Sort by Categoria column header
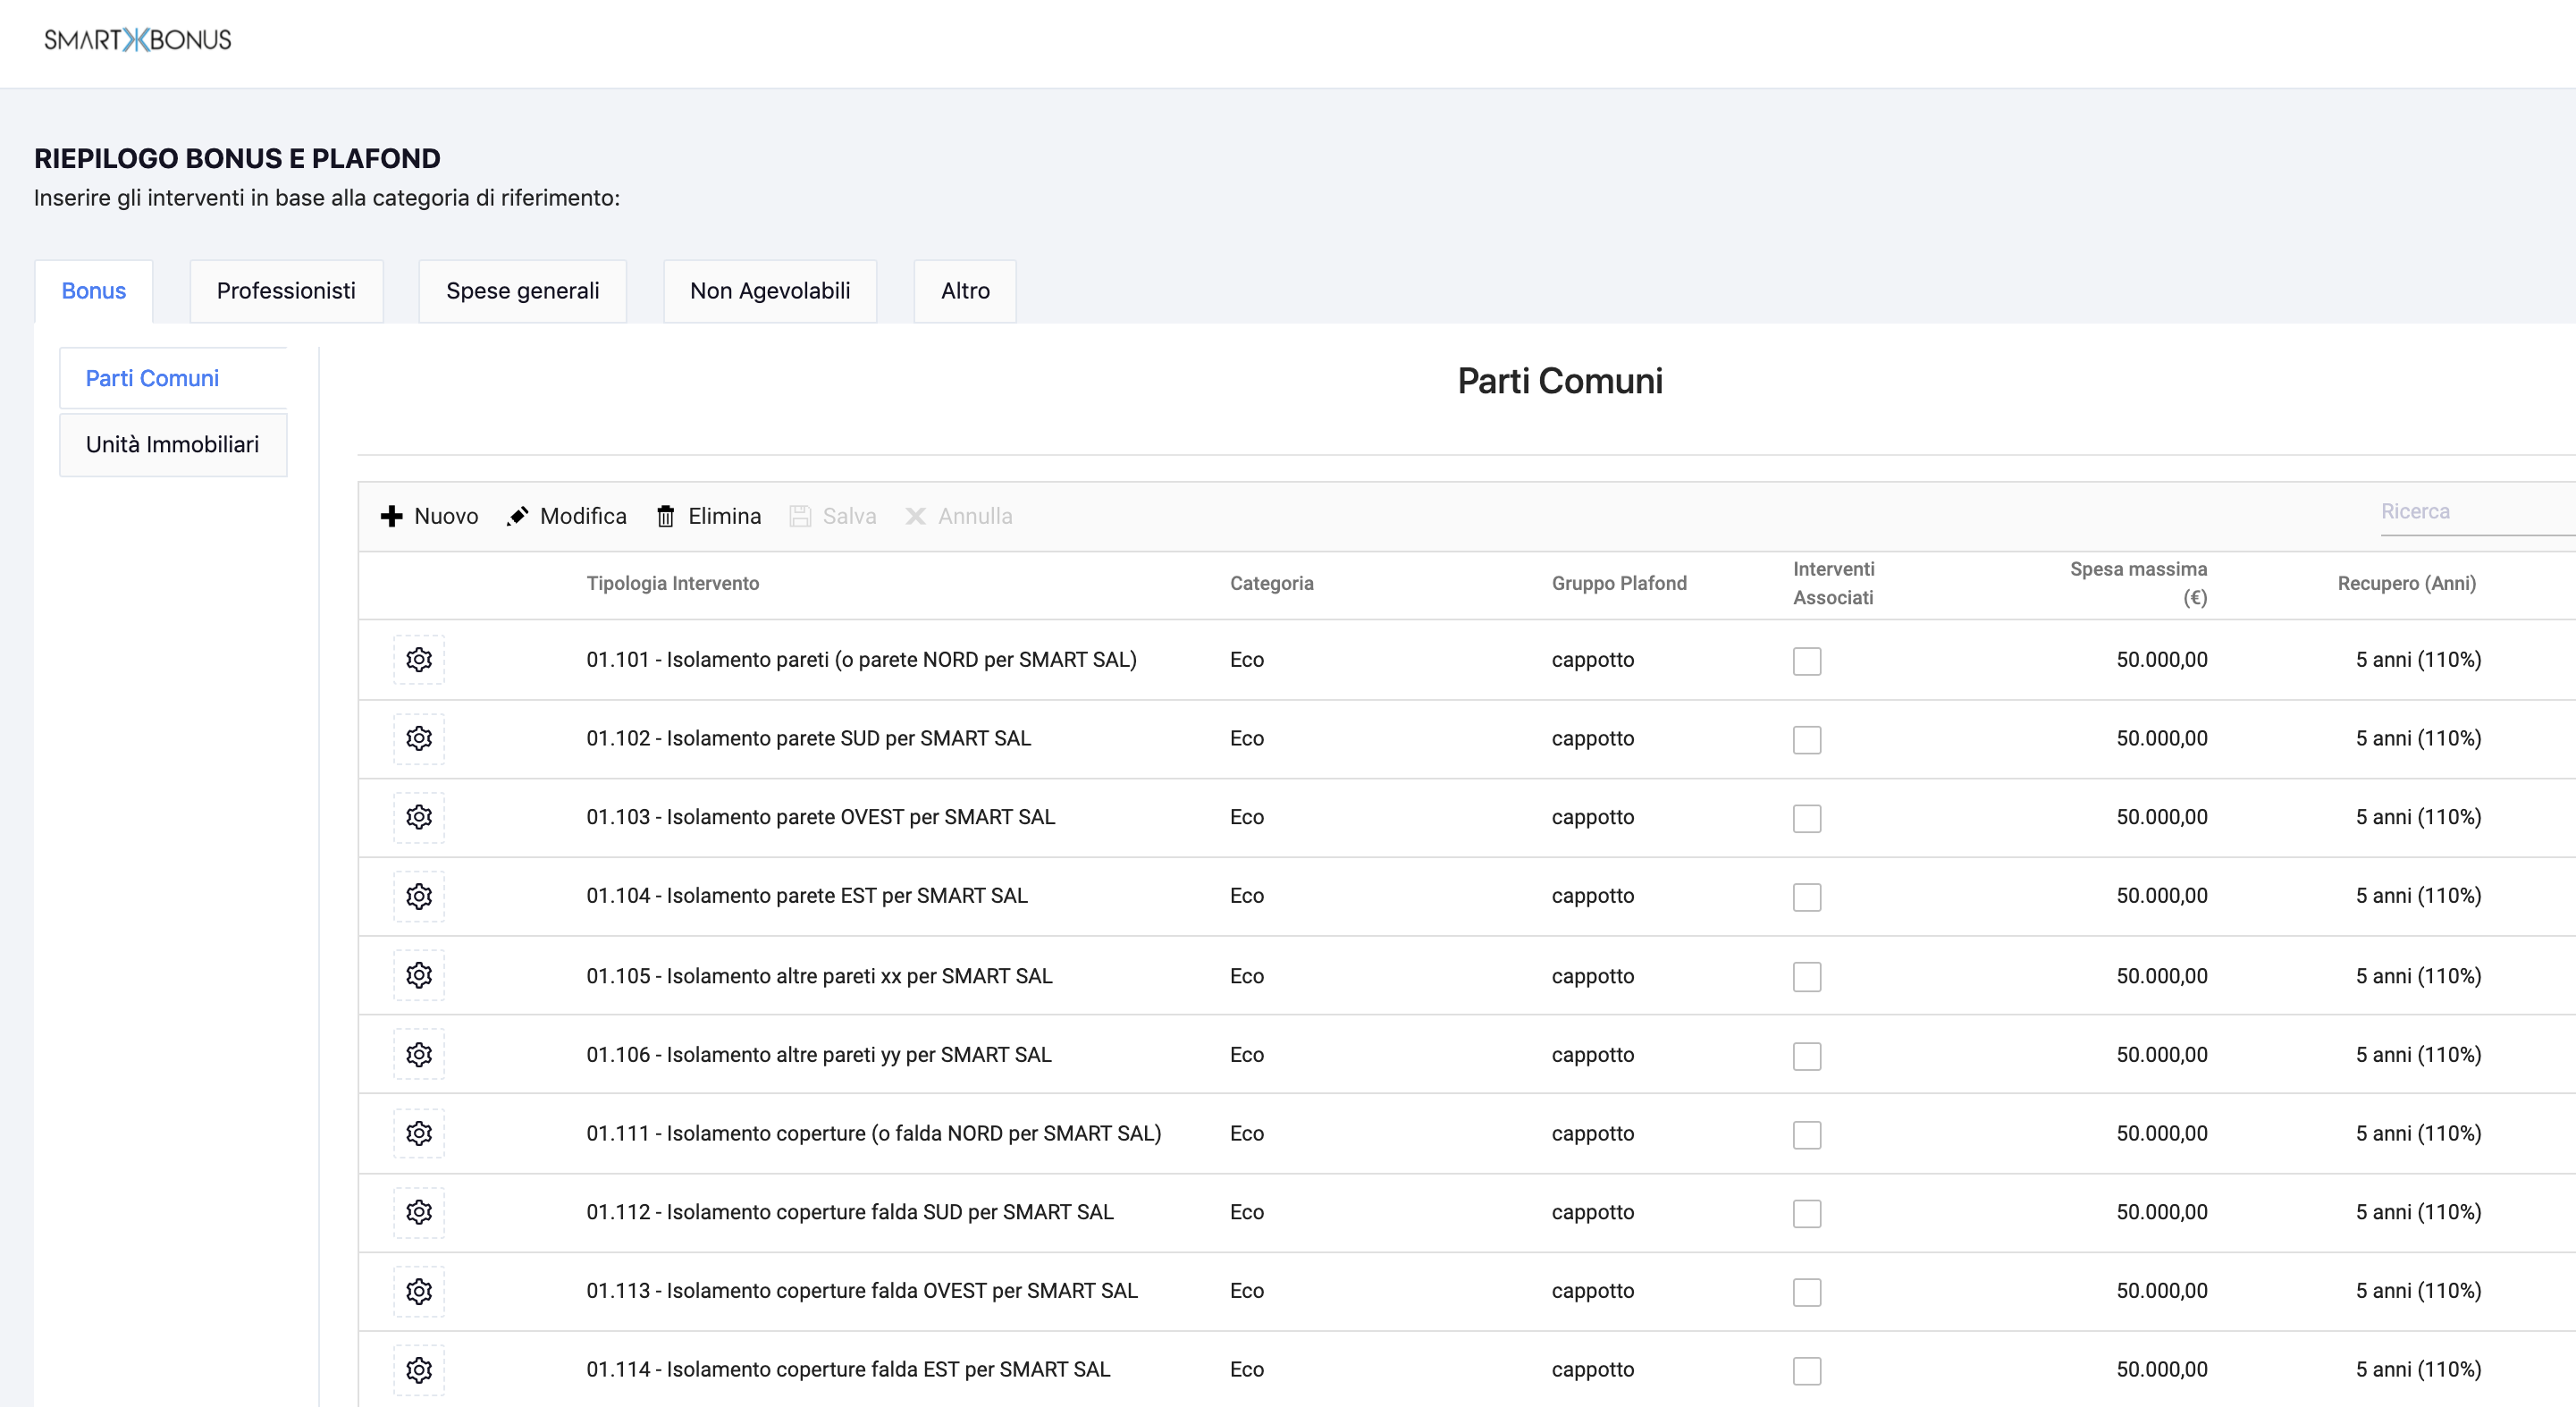2576x1407 pixels. coord(1271,583)
